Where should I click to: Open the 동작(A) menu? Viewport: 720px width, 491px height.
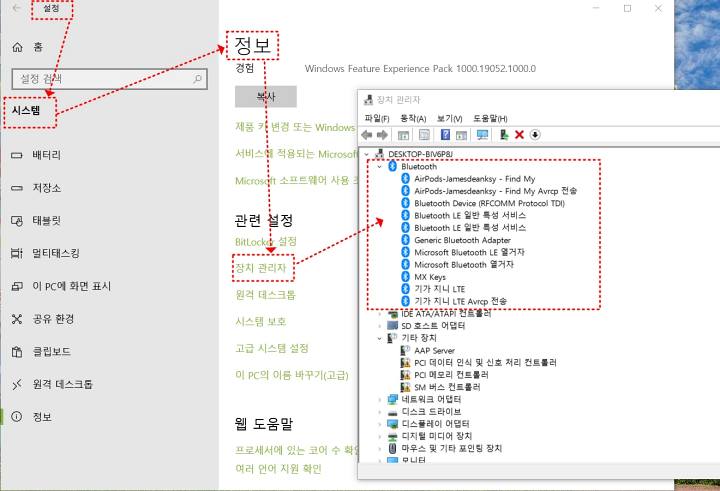click(x=413, y=119)
